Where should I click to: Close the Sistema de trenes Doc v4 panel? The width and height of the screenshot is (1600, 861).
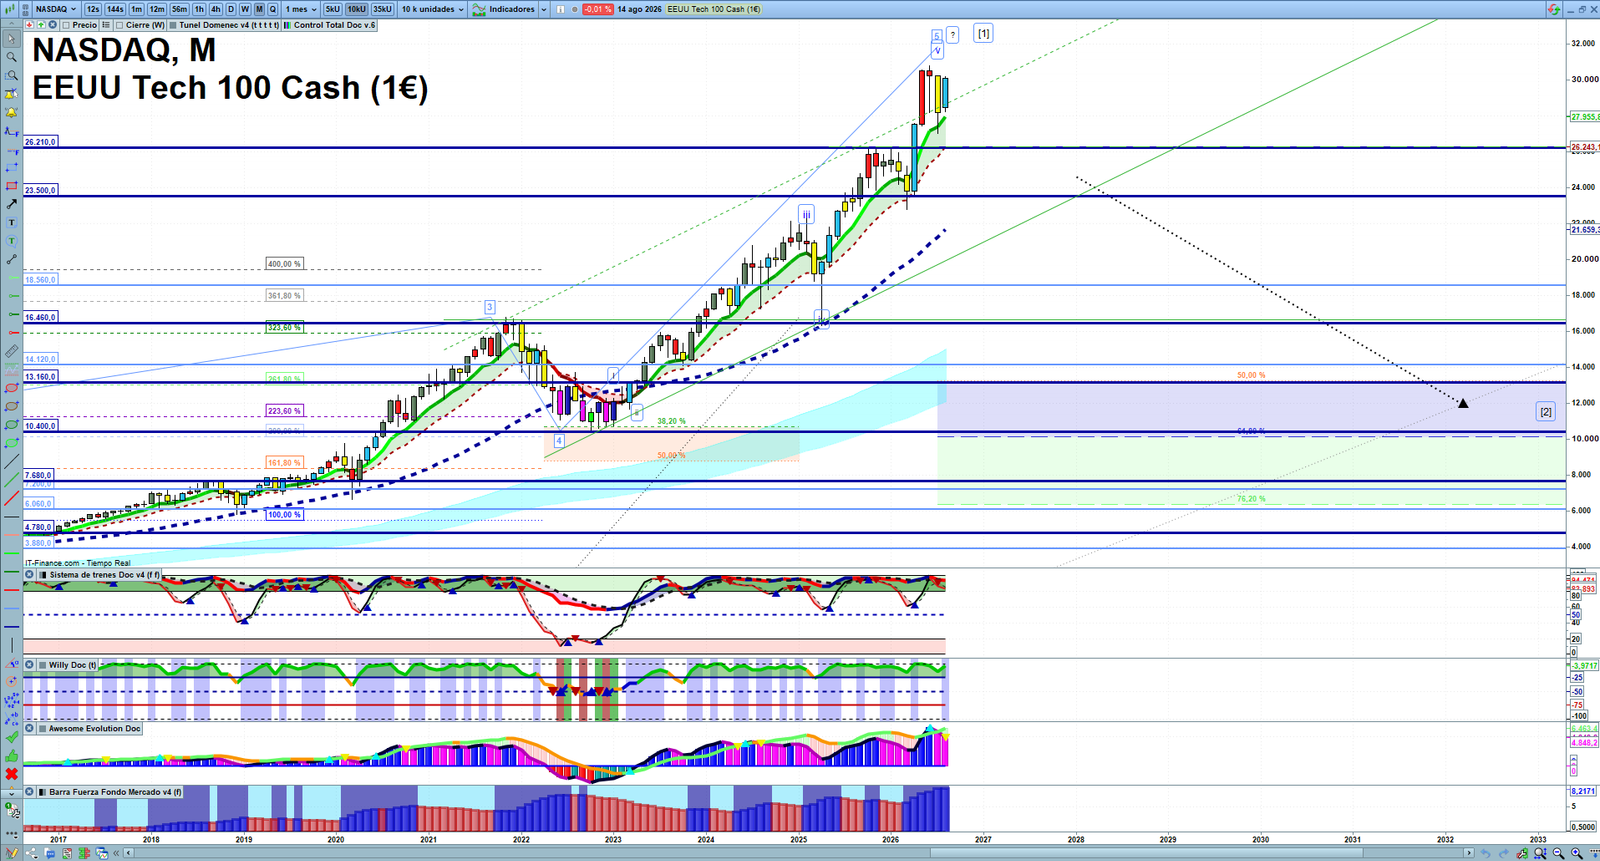pos(29,575)
